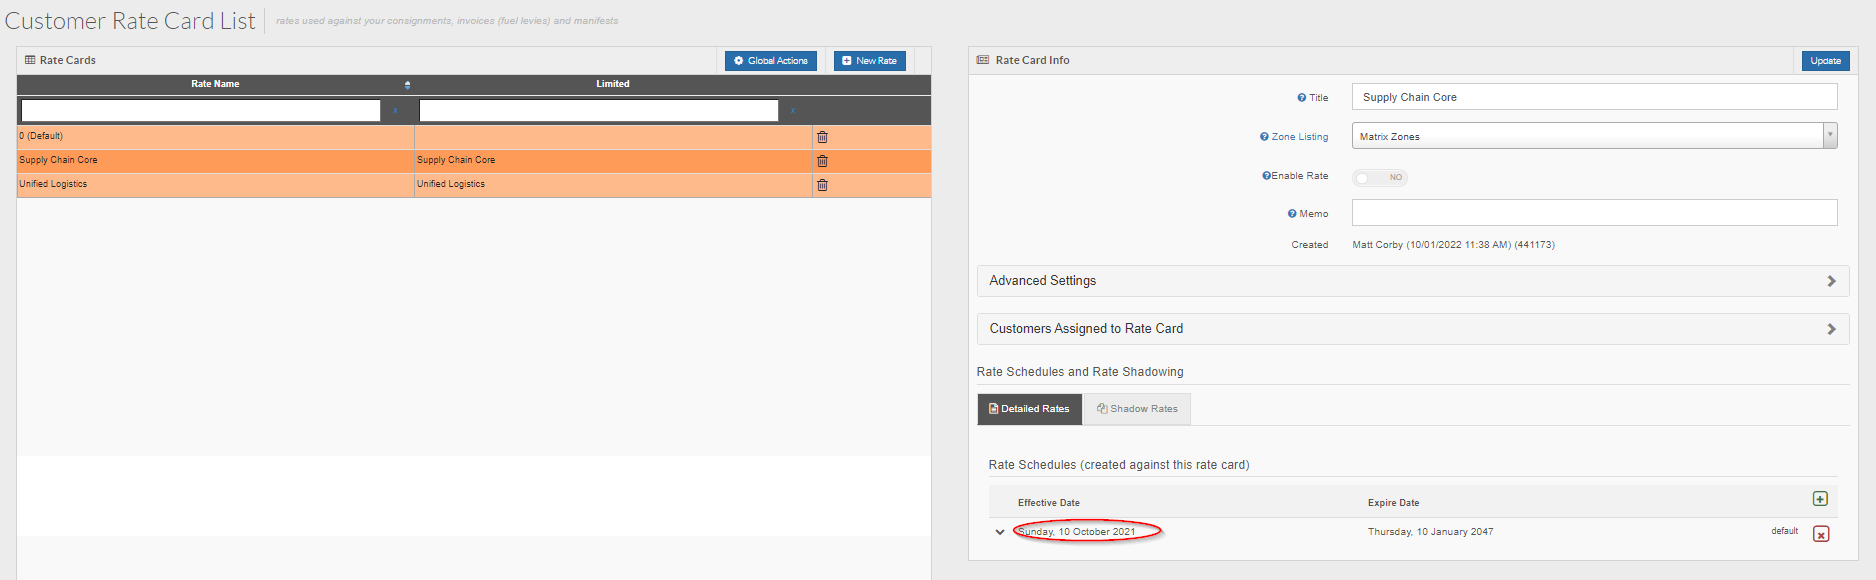Click the Update button

1825,61
